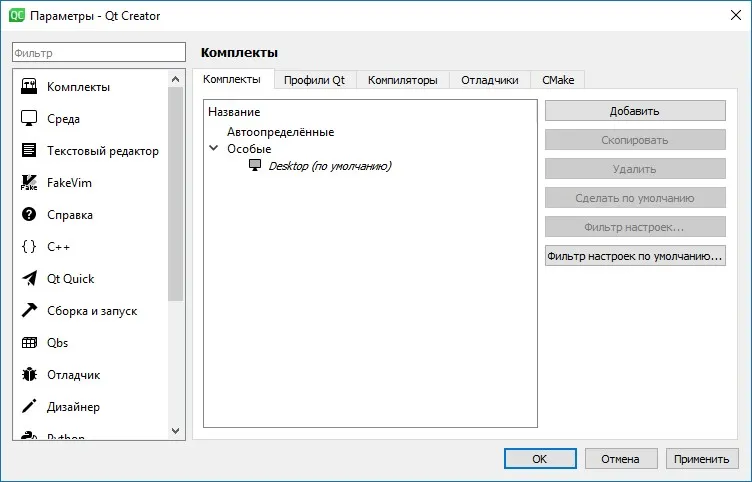This screenshot has height=482, width=752.
Task: Switch to the Компиляторы tab
Action: click(x=402, y=80)
